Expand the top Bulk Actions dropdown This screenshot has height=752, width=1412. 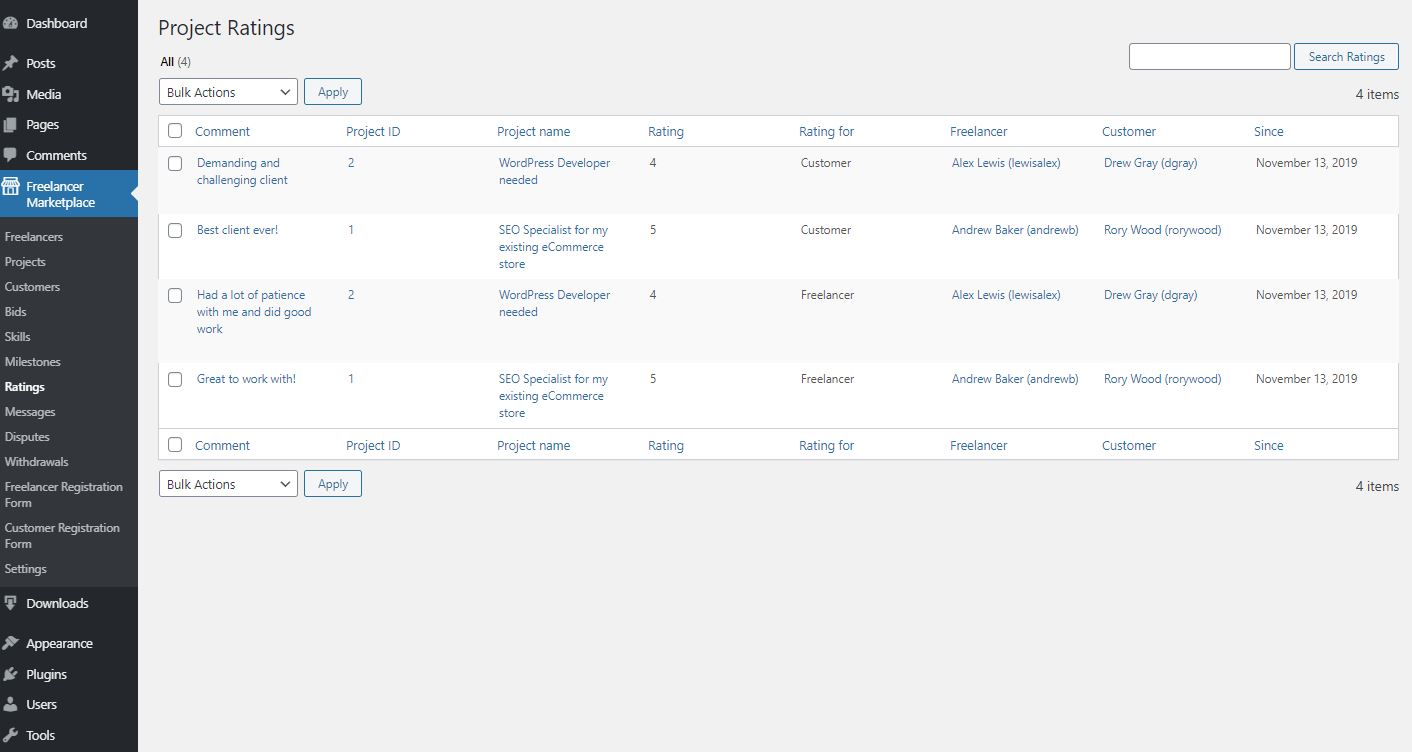click(228, 92)
